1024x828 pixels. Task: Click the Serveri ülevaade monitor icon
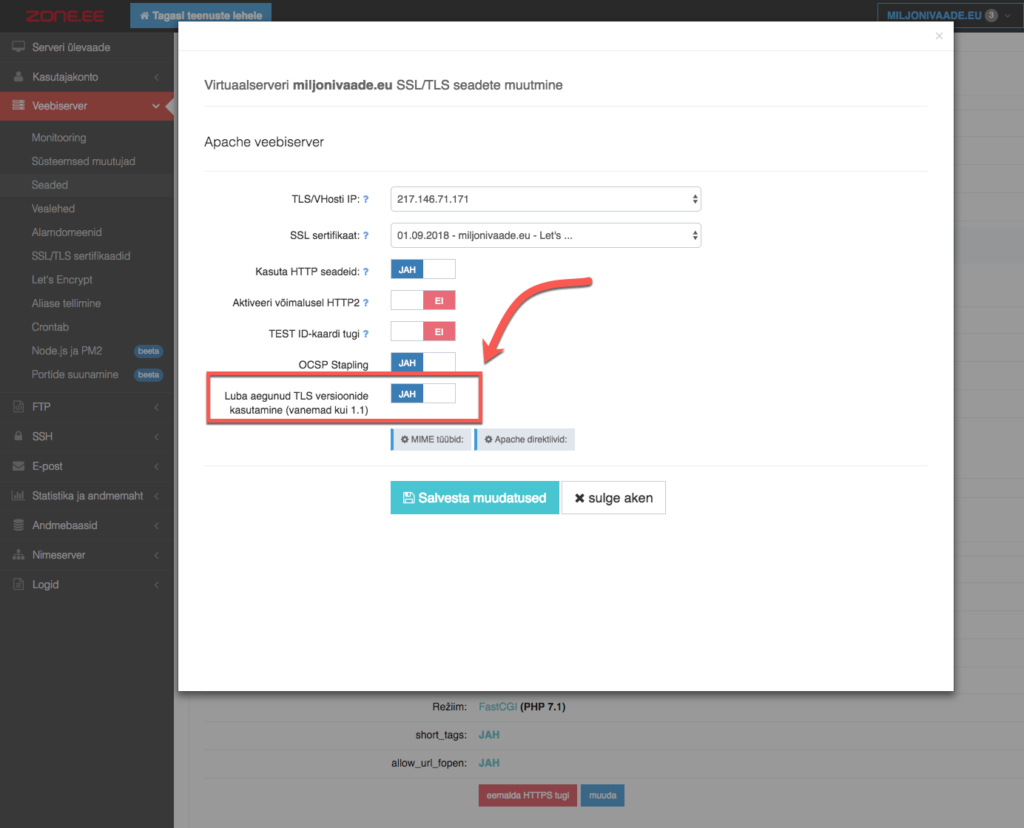click(18, 47)
